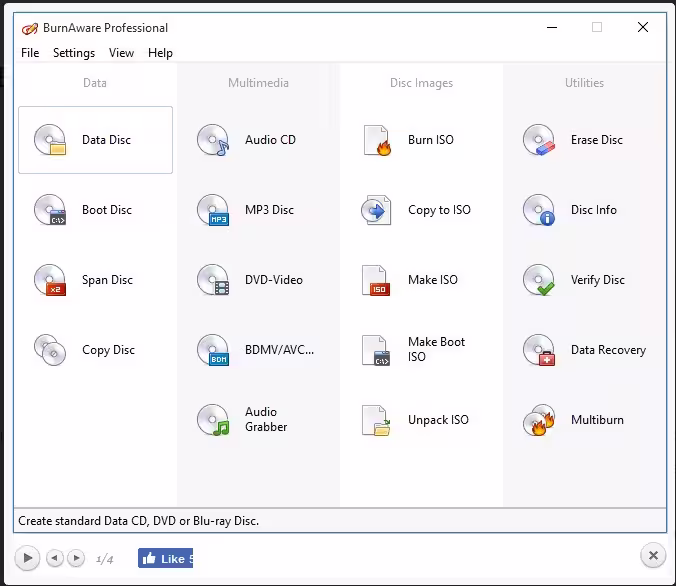Click the Data category heading

(95, 83)
